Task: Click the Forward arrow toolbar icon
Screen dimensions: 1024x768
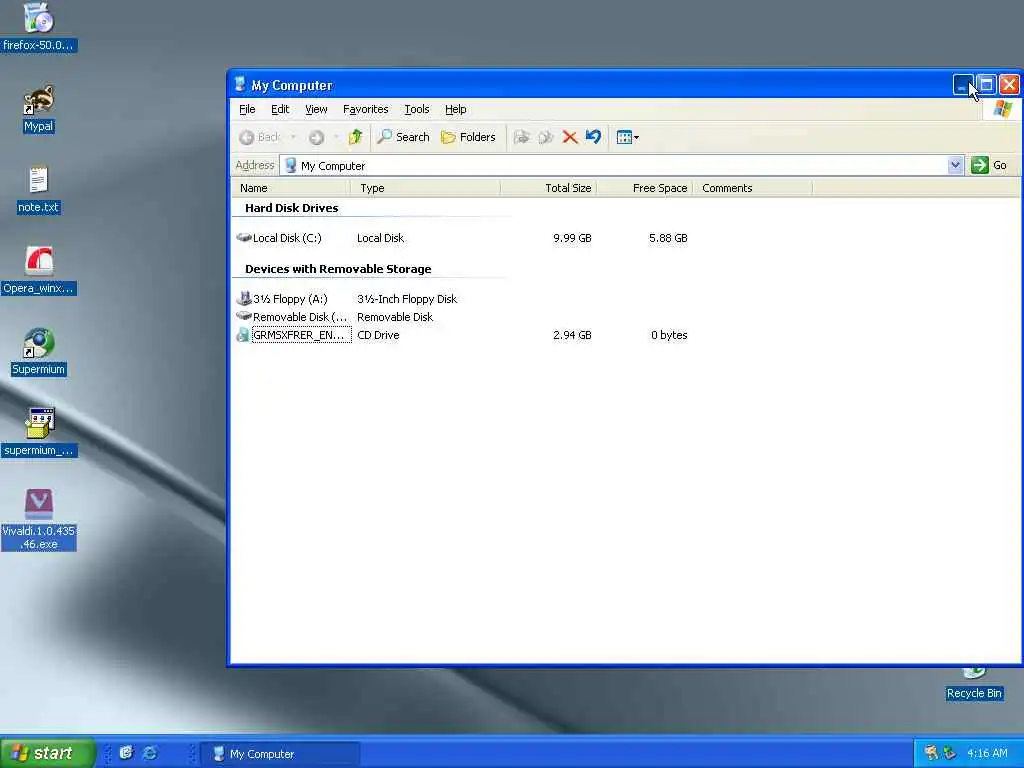Action: pyautogui.click(x=317, y=137)
